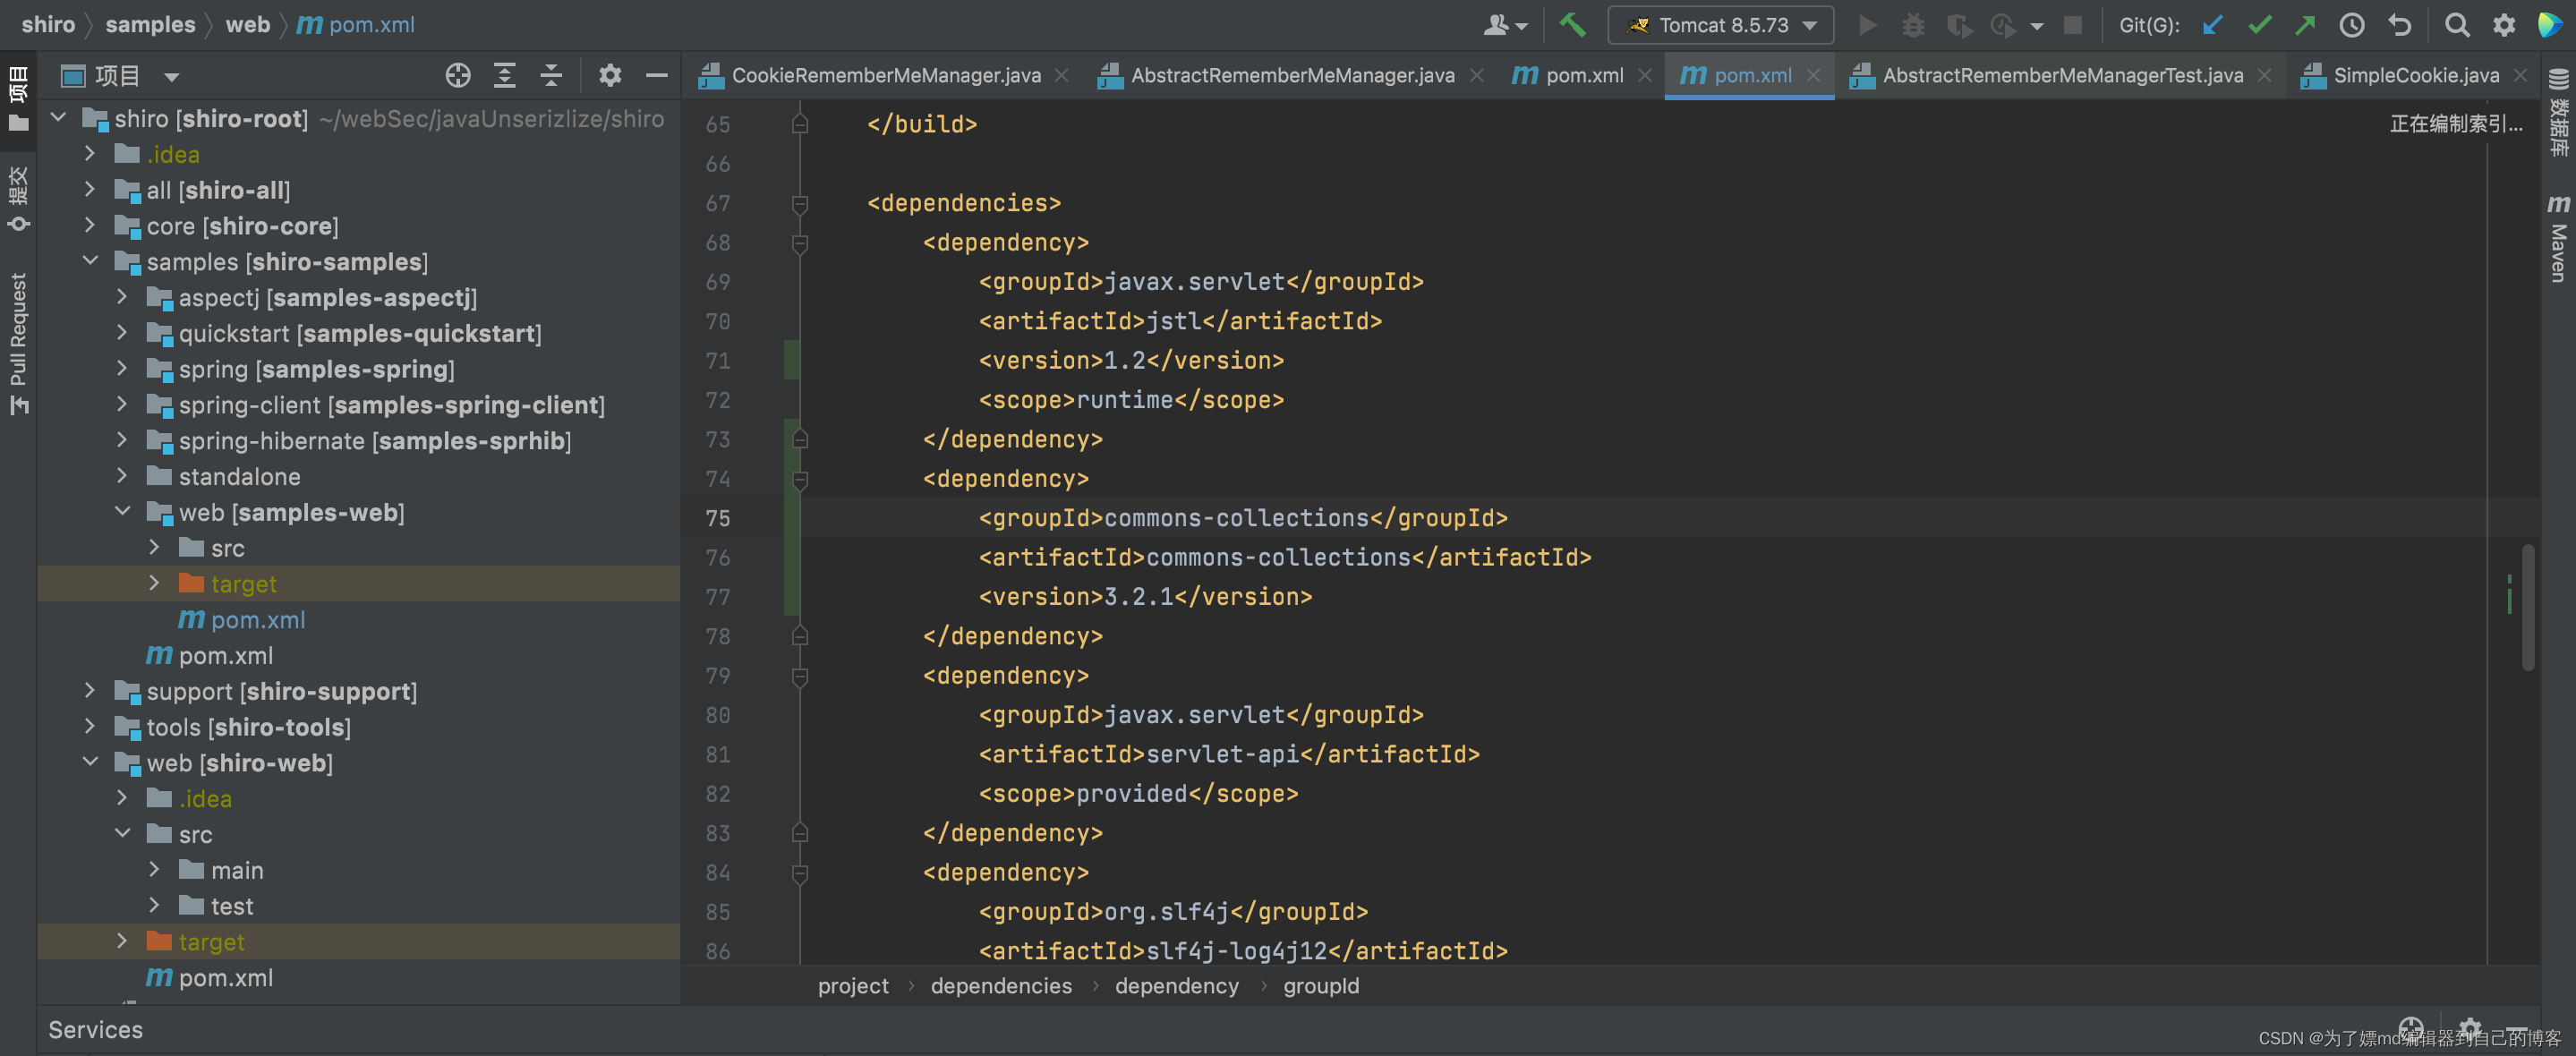Open project panel options gear
Screen dimensions: 2576x1056
tap(610, 76)
